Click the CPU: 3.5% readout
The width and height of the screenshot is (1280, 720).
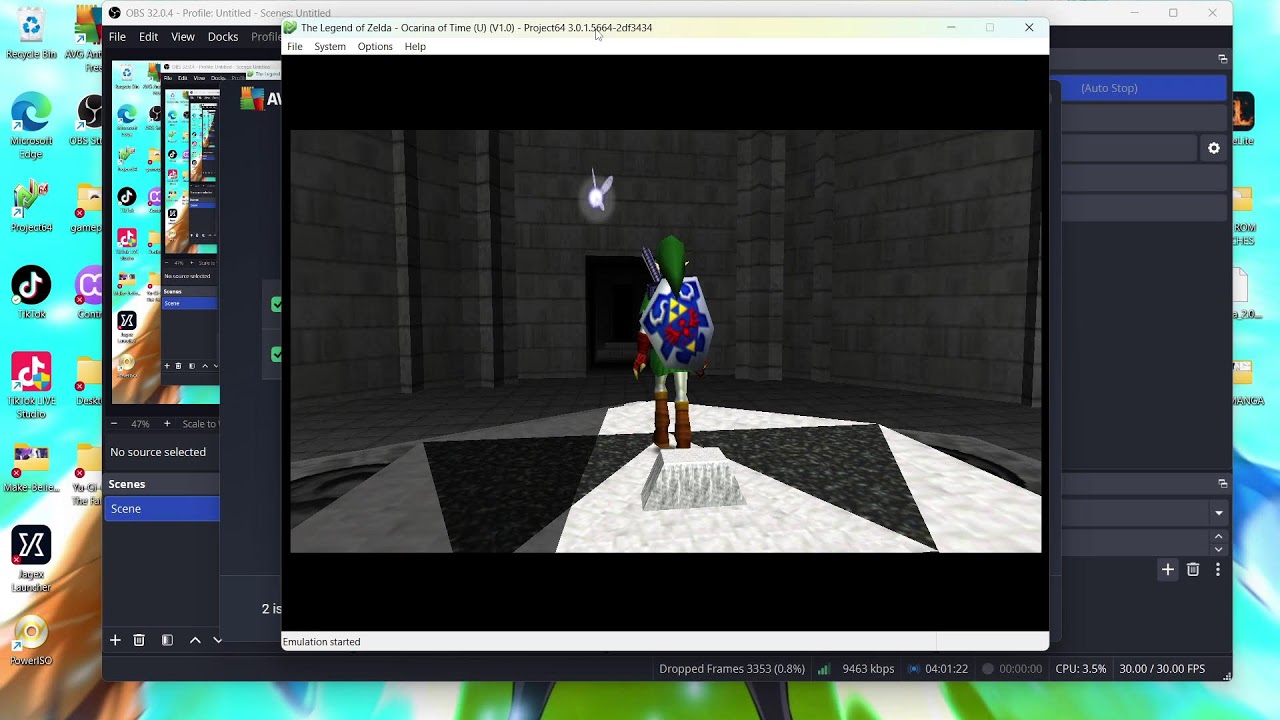point(1081,669)
